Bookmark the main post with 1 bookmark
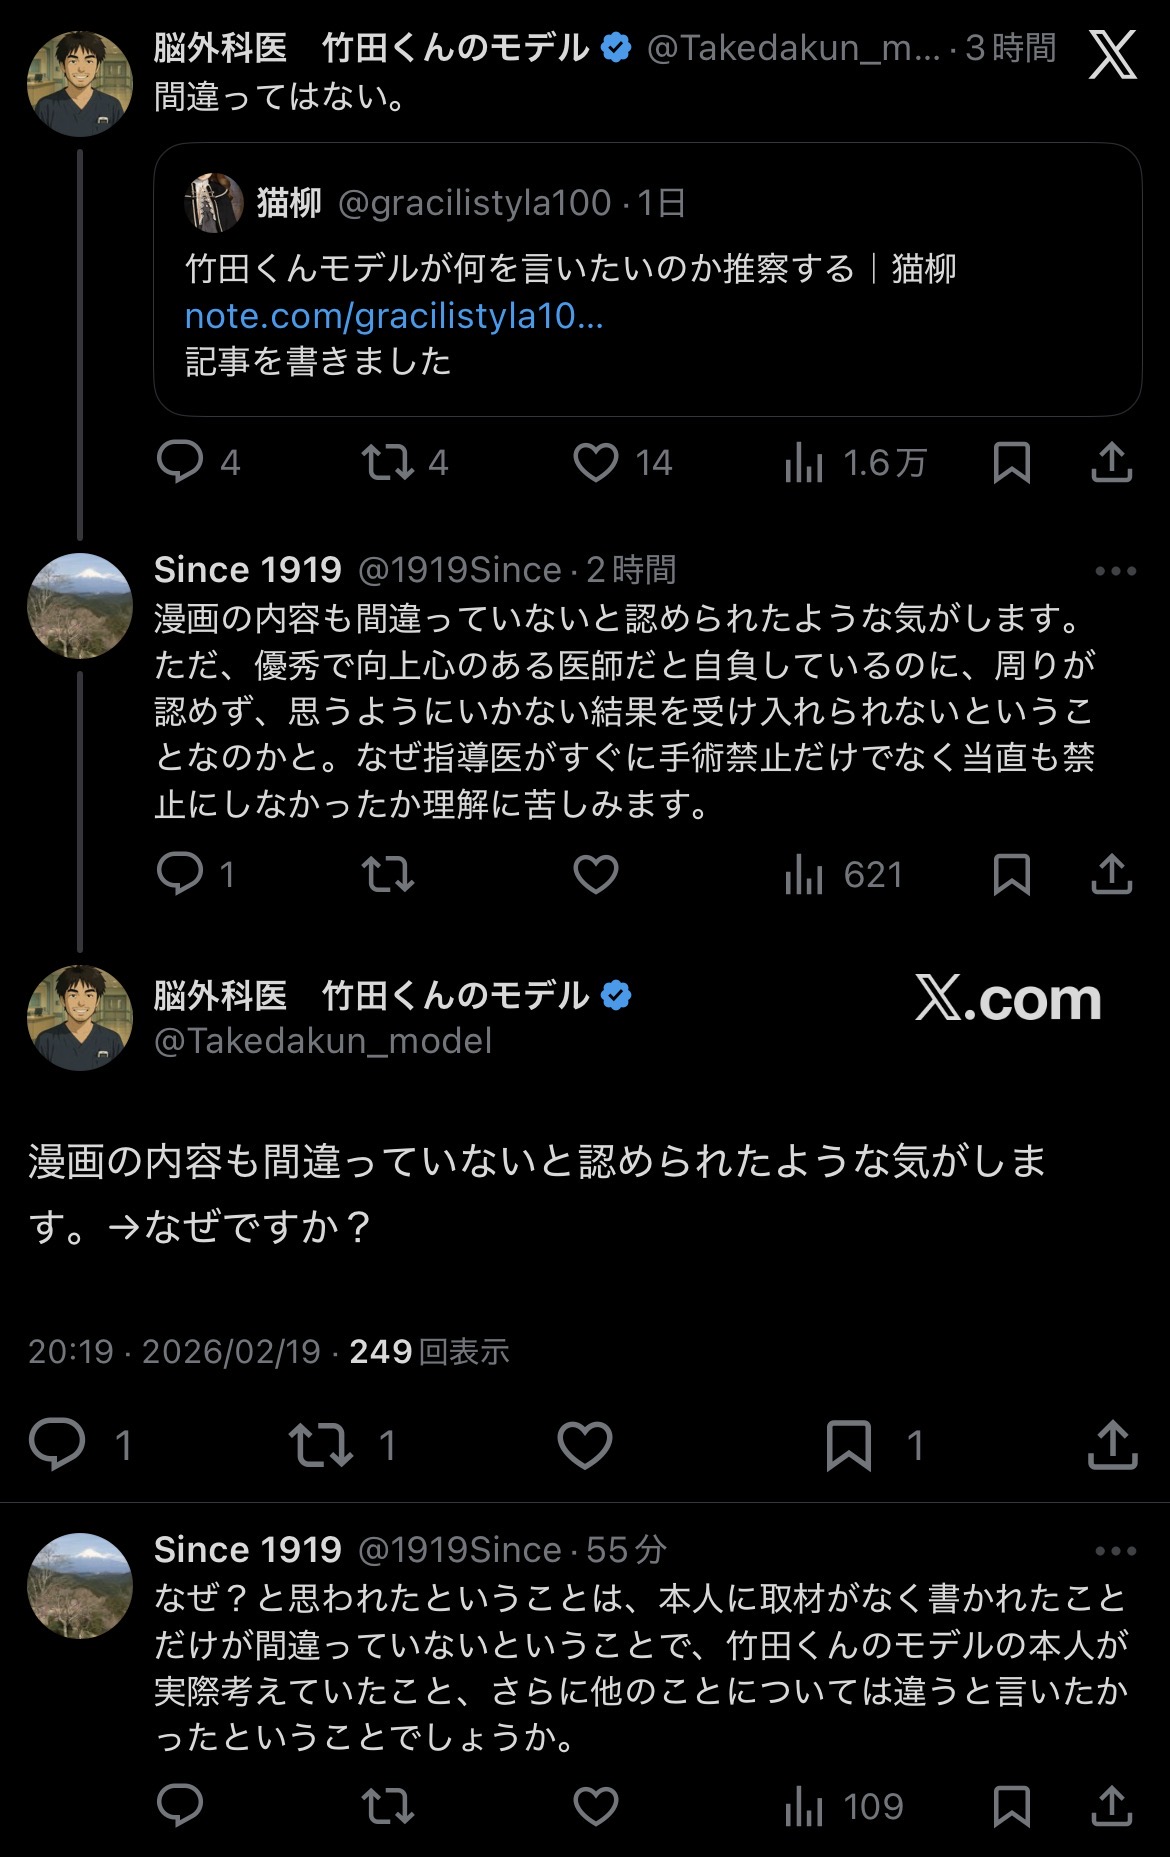 coord(849,1445)
